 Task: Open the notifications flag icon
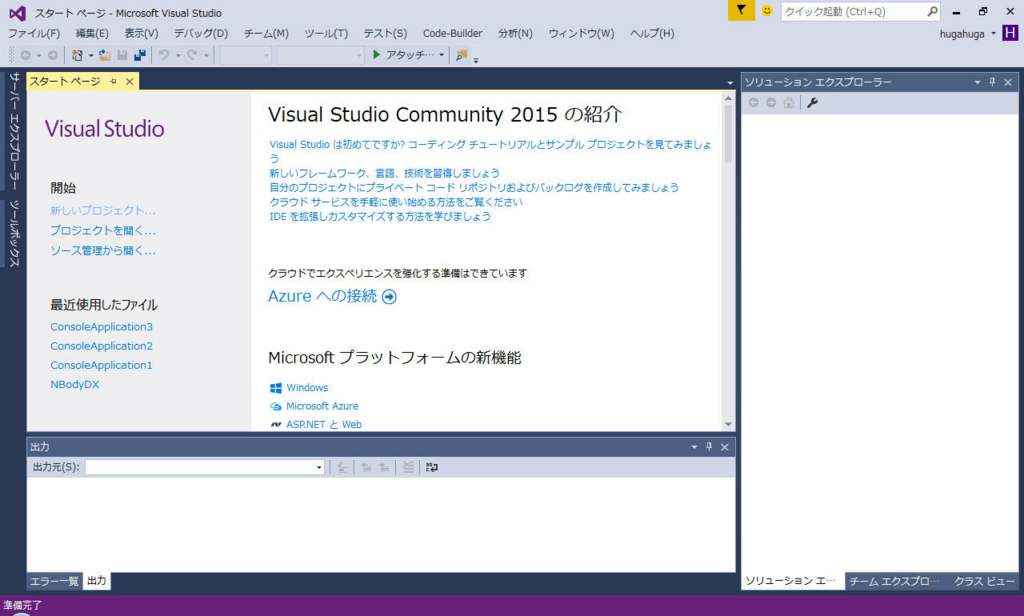(x=741, y=10)
